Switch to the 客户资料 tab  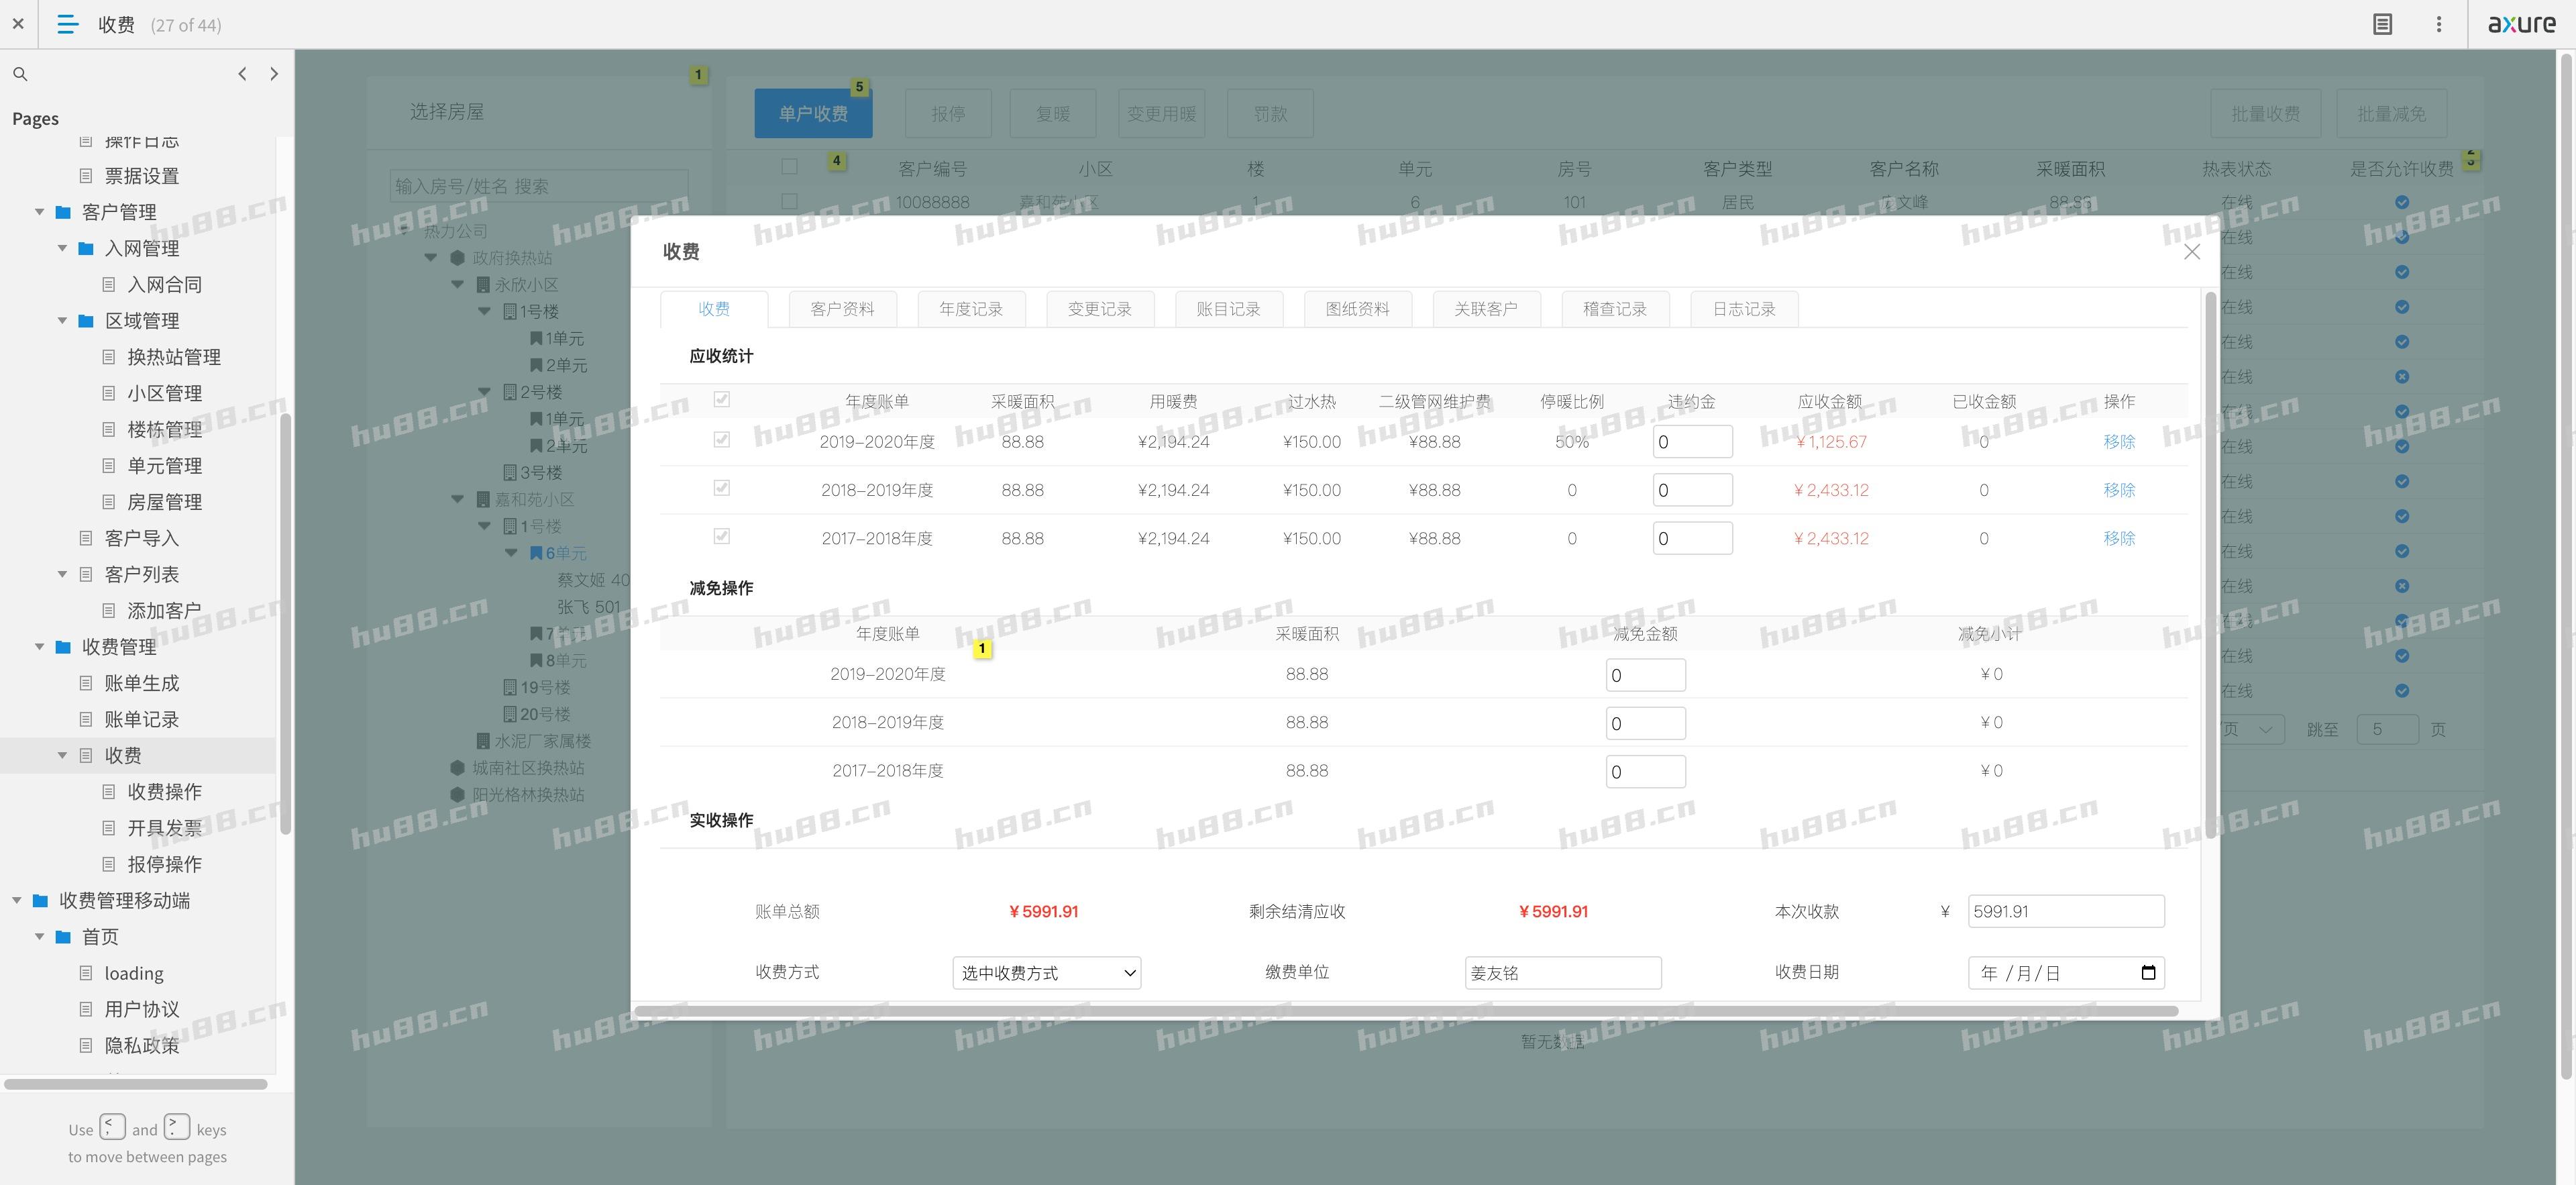pos(842,309)
